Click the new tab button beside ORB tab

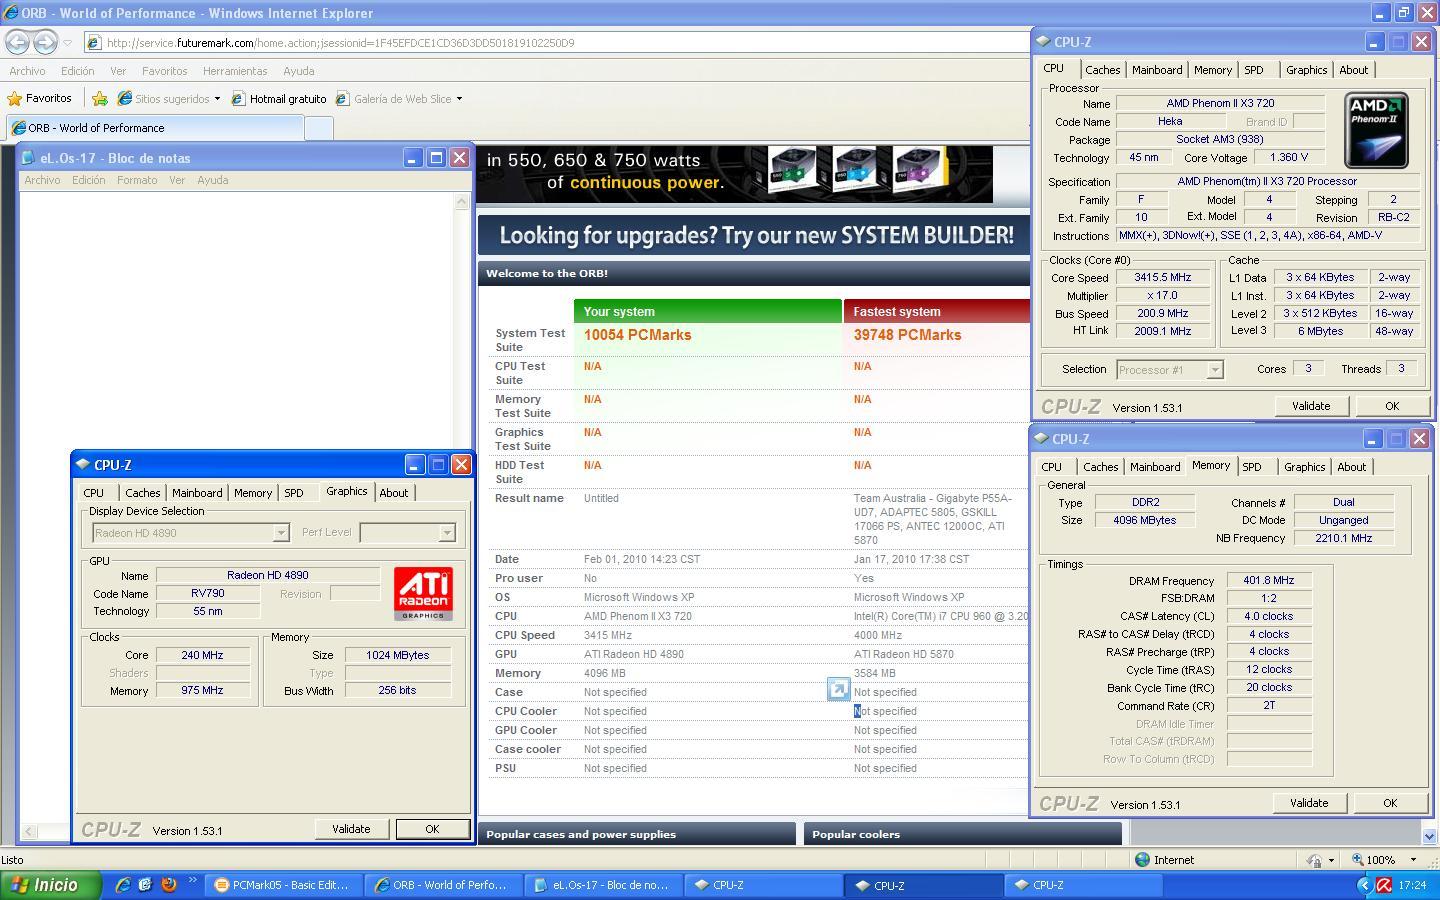pos(318,128)
